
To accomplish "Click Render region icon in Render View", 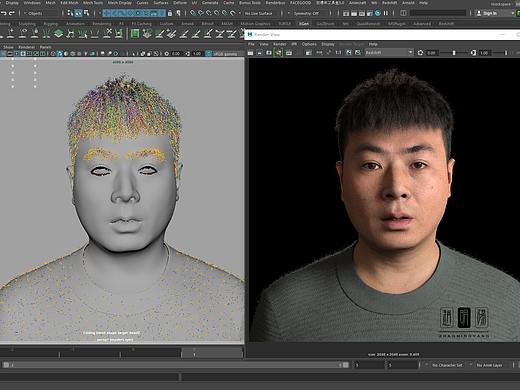I will tap(260, 53).
